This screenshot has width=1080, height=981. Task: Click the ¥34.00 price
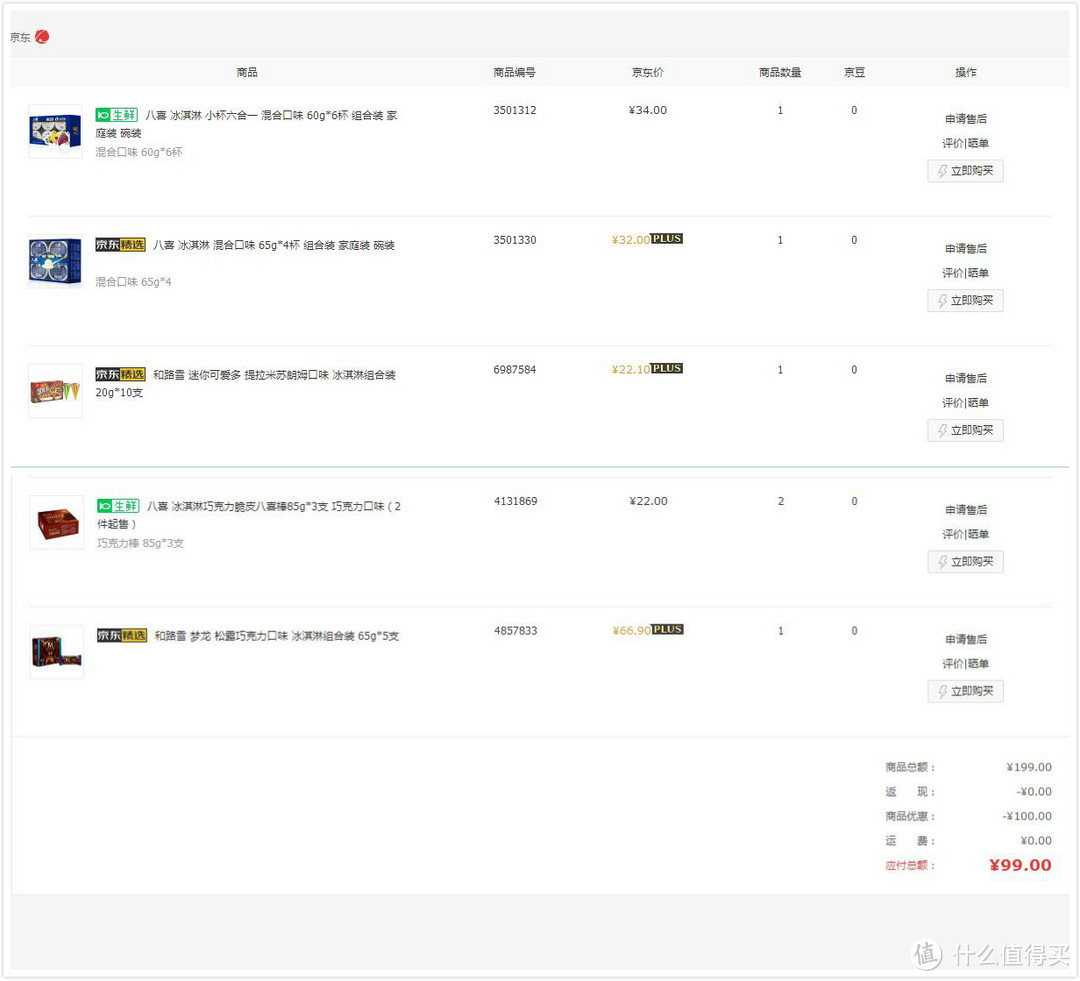(x=647, y=110)
